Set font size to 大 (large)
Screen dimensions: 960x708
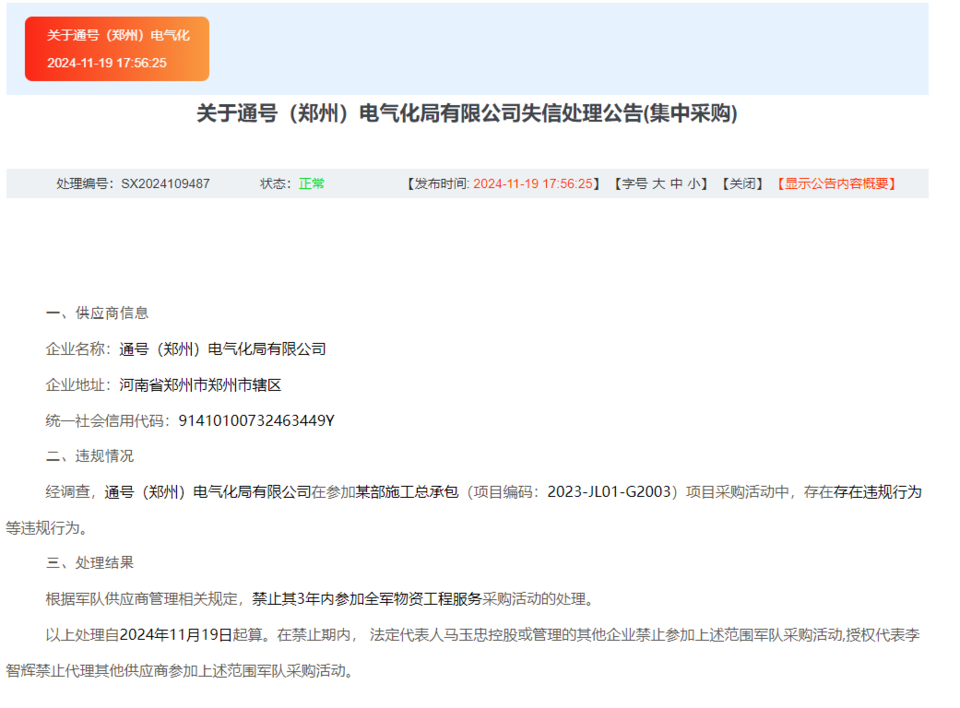pos(659,184)
